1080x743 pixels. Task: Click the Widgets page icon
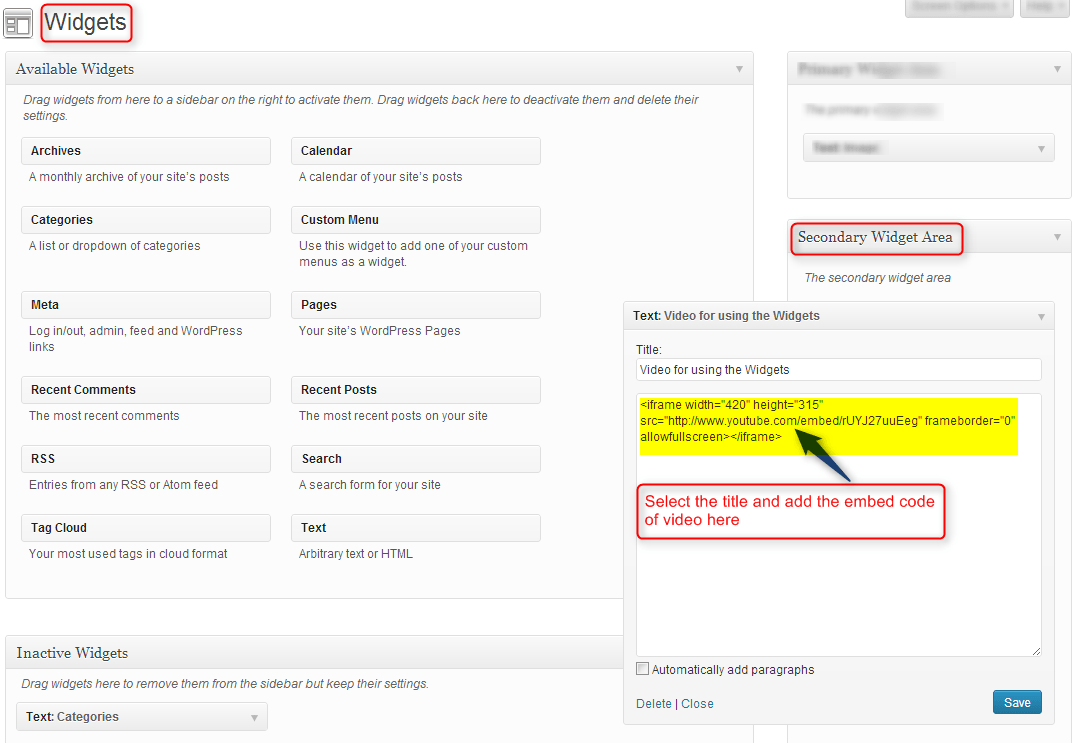[x=18, y=23]
